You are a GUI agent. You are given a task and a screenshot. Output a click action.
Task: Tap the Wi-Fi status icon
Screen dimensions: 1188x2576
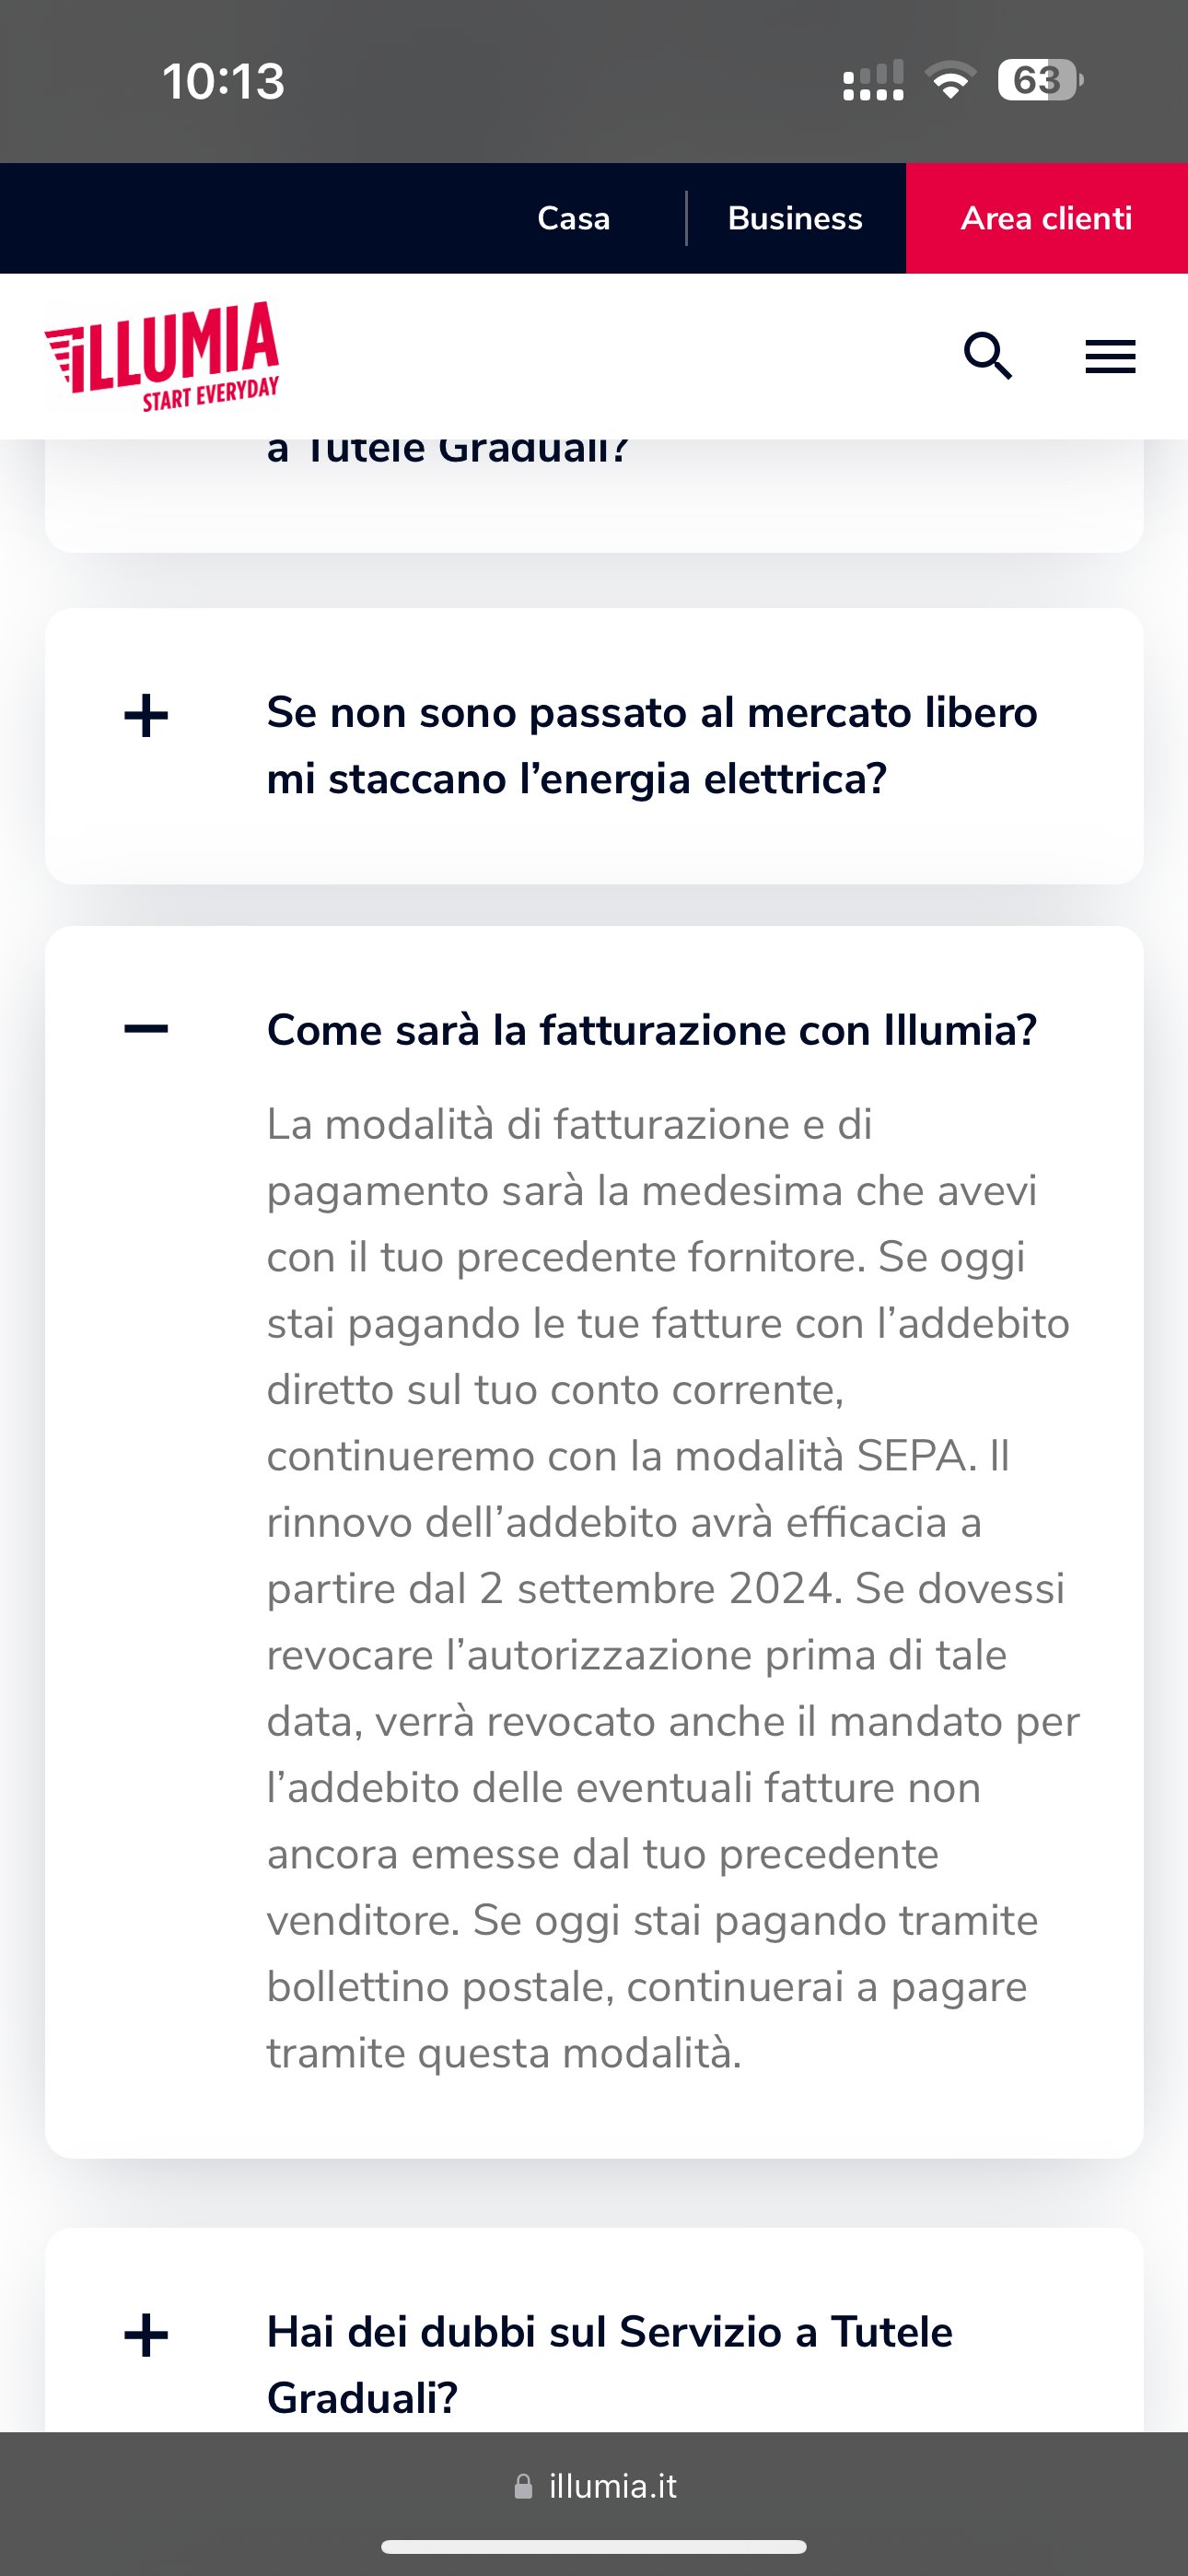pos(951,80)
